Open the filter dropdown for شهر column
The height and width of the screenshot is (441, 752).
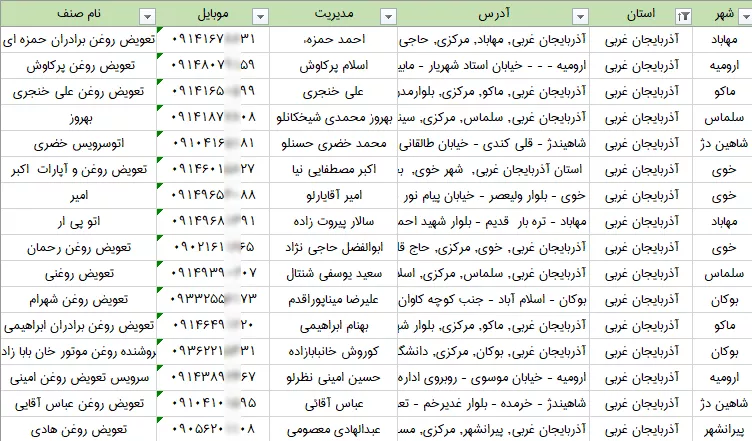[745, 17]
